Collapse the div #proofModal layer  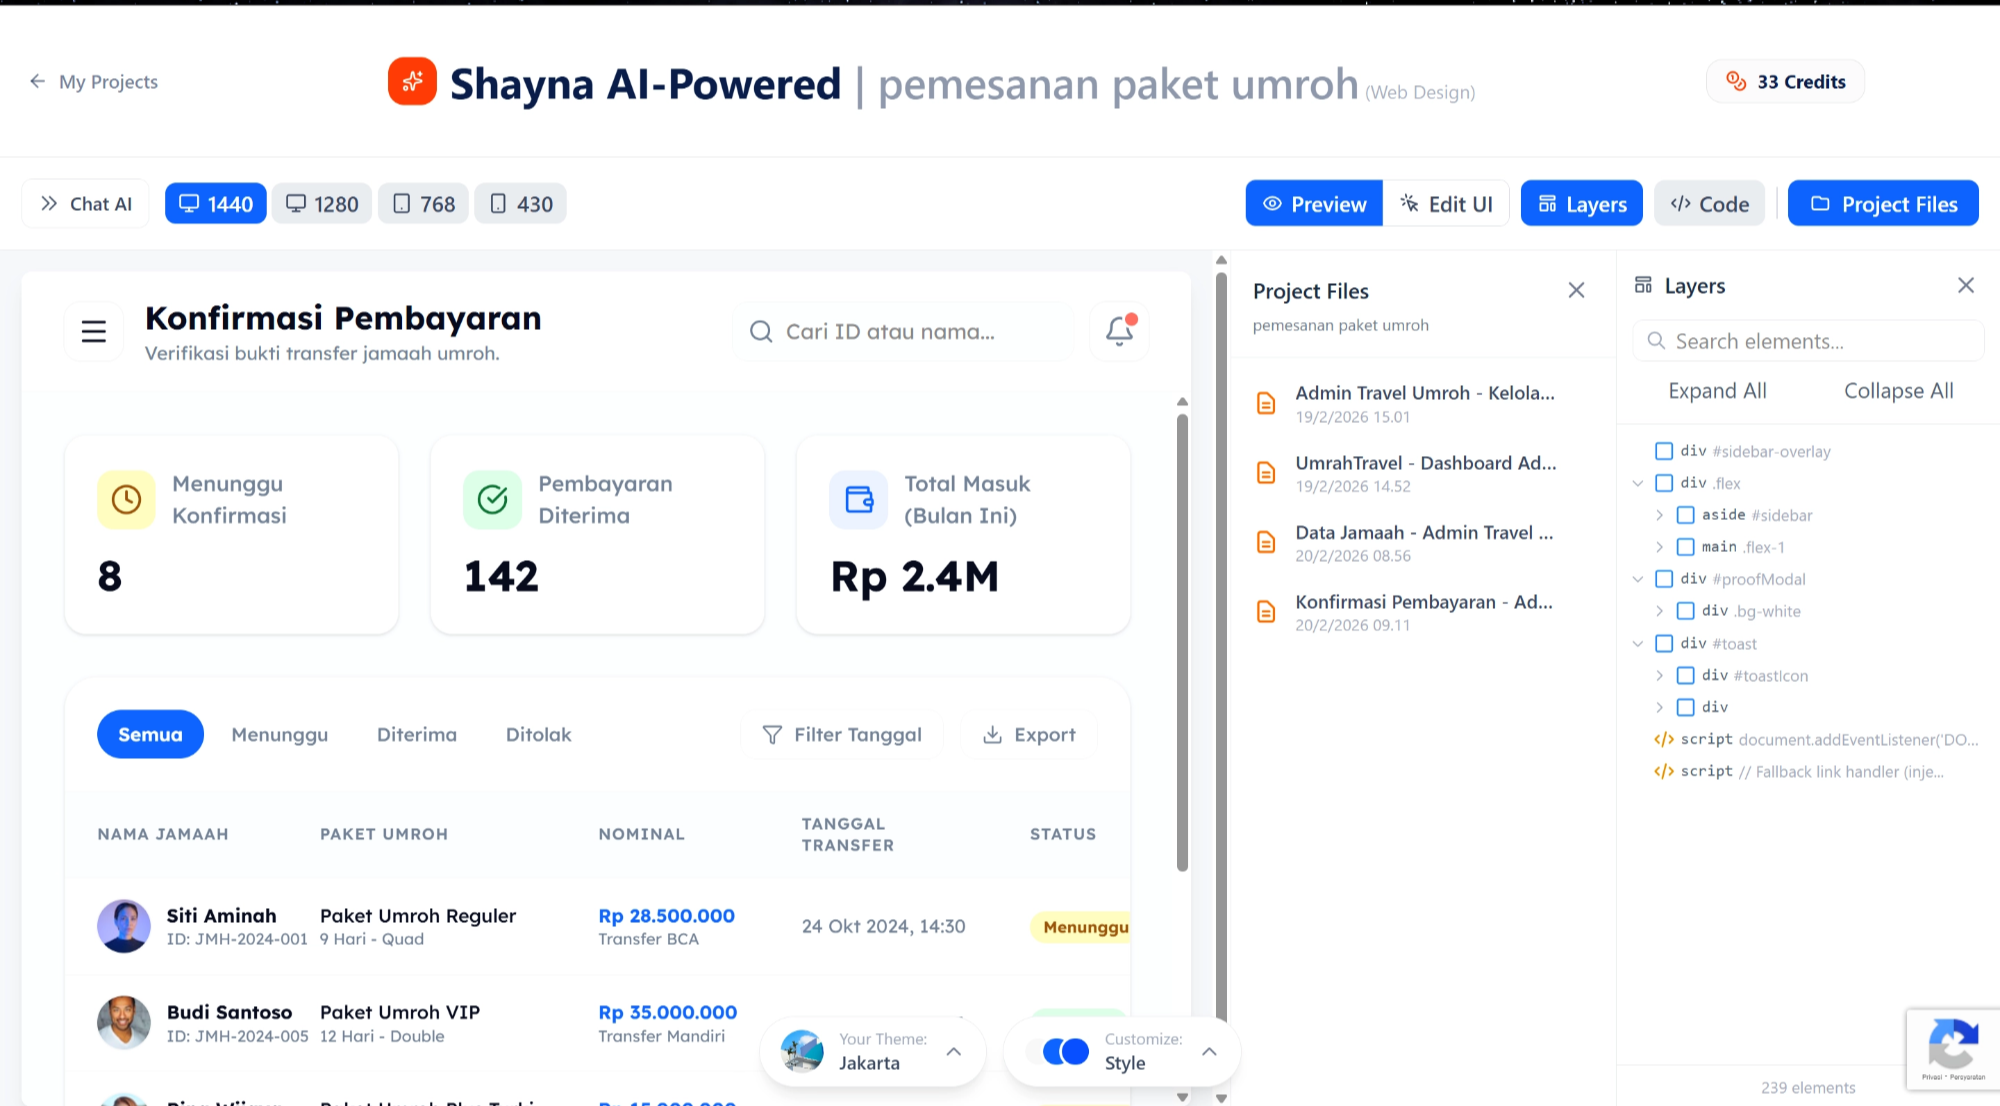click(x=1637, y=579)
